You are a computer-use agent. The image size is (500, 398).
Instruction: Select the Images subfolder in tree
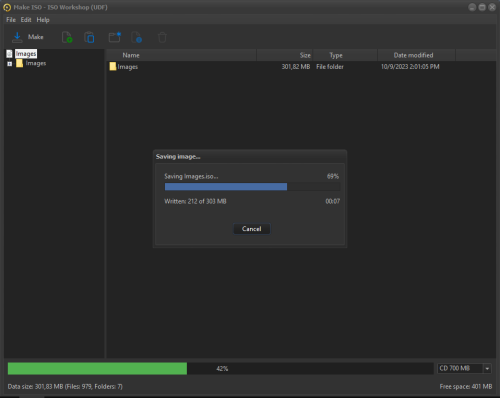pos(36,63)
